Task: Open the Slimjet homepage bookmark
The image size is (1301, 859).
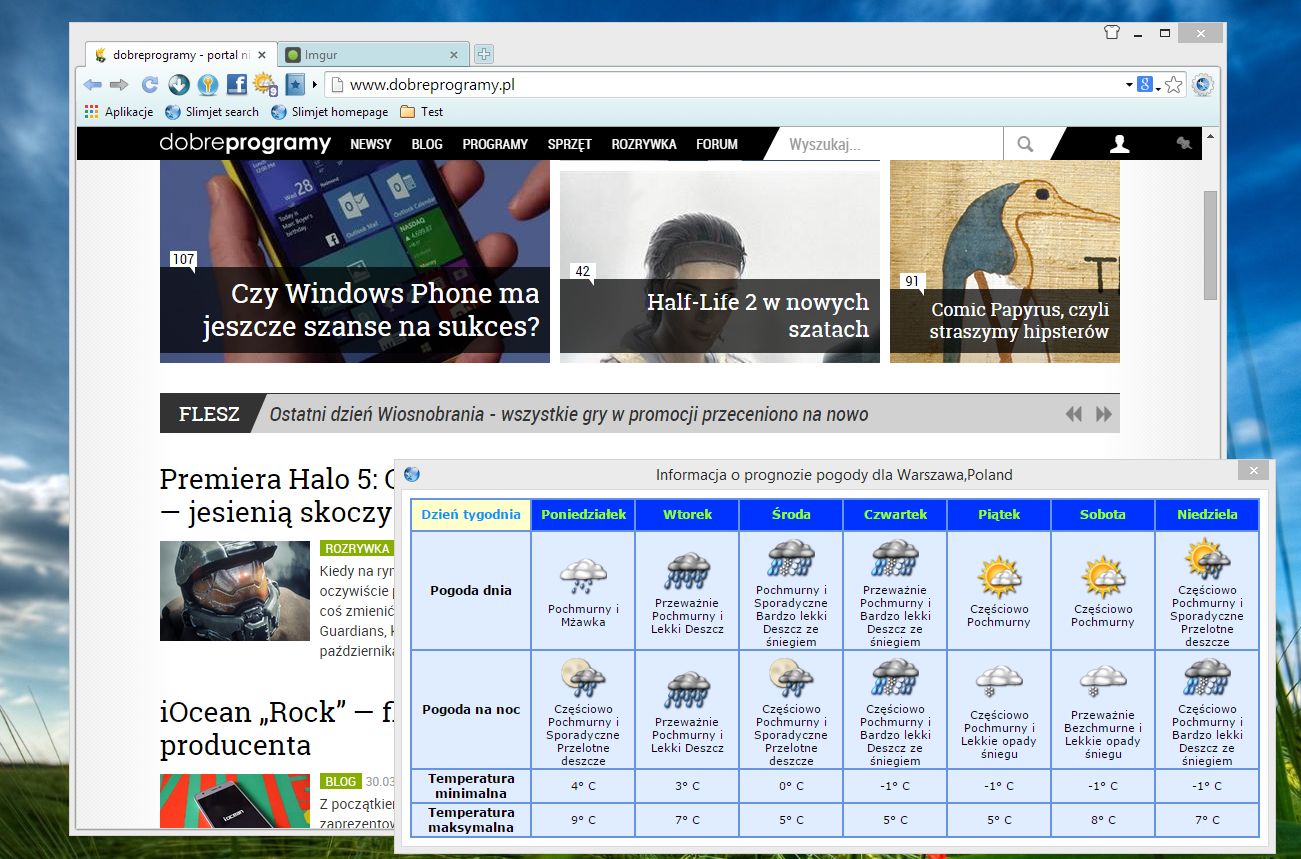Action: tap(329, 112)
